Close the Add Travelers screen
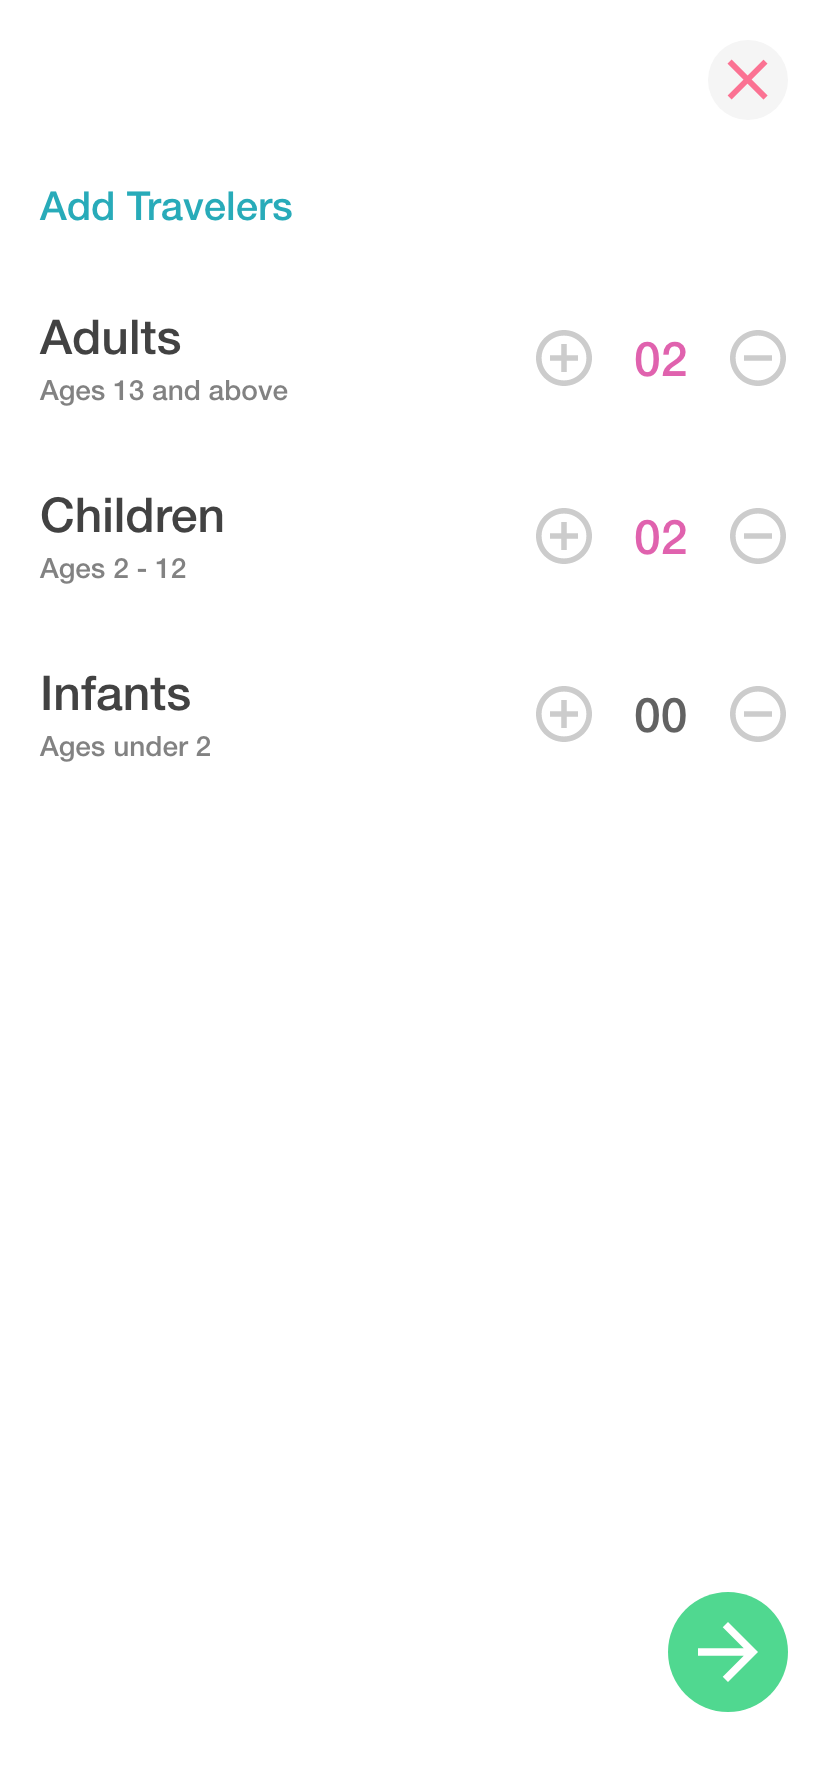 point(747,80)
